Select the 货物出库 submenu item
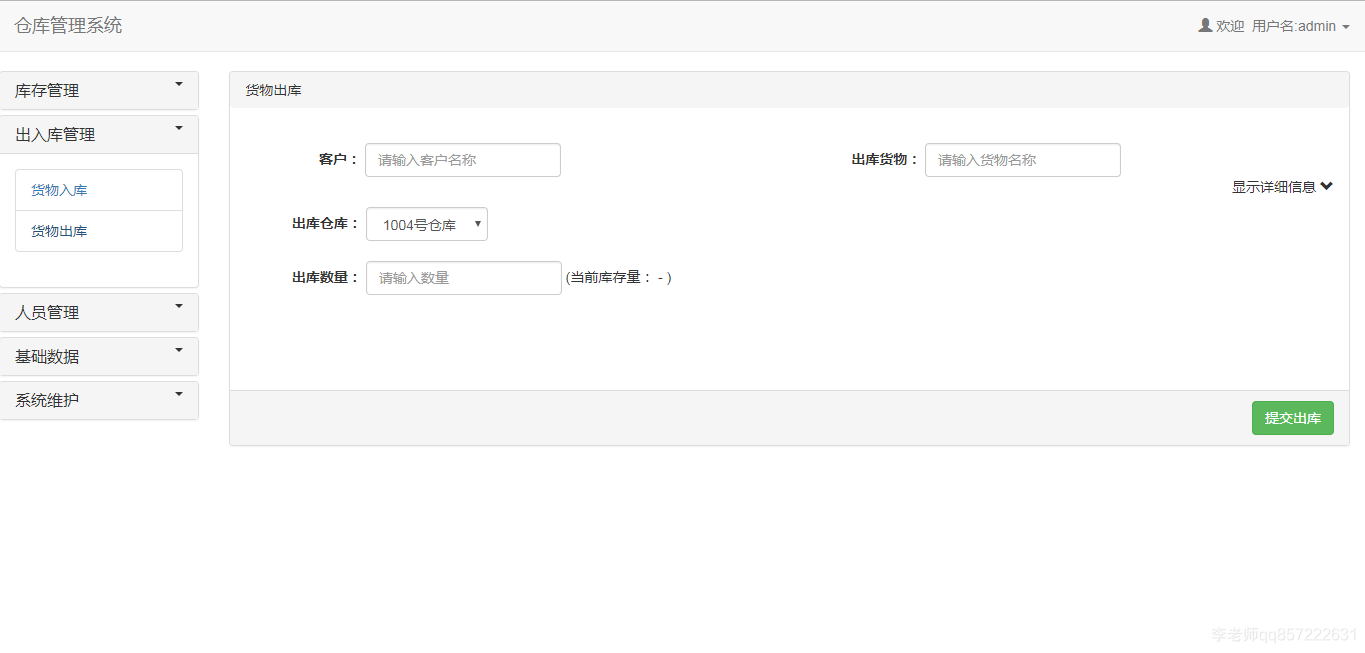1365x653 pixels. point(98,231)
